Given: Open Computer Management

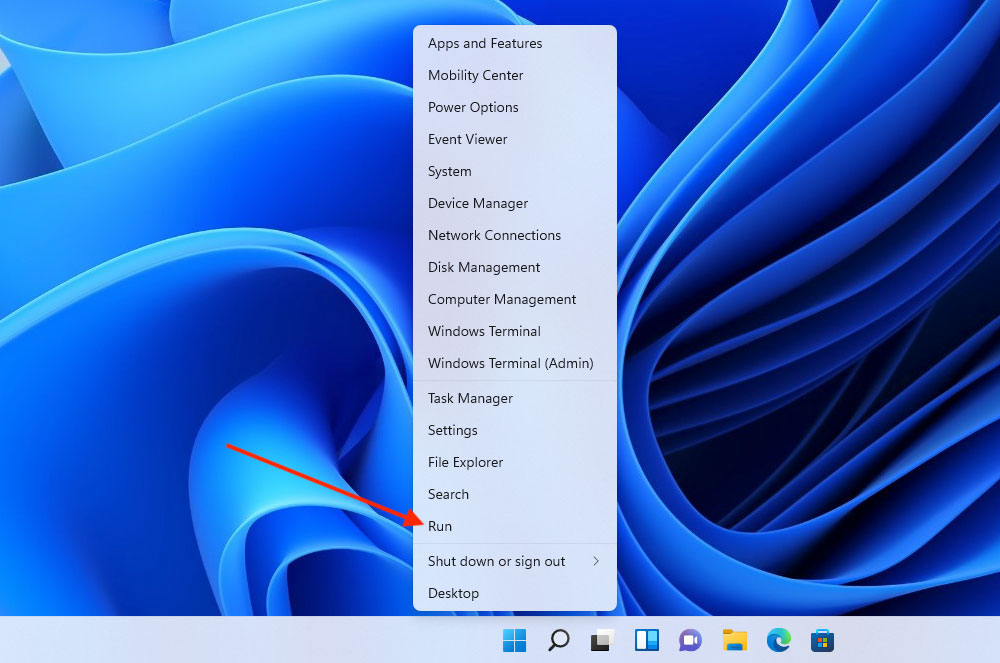Looking at the screenshot, I should [x=502, y=299].
